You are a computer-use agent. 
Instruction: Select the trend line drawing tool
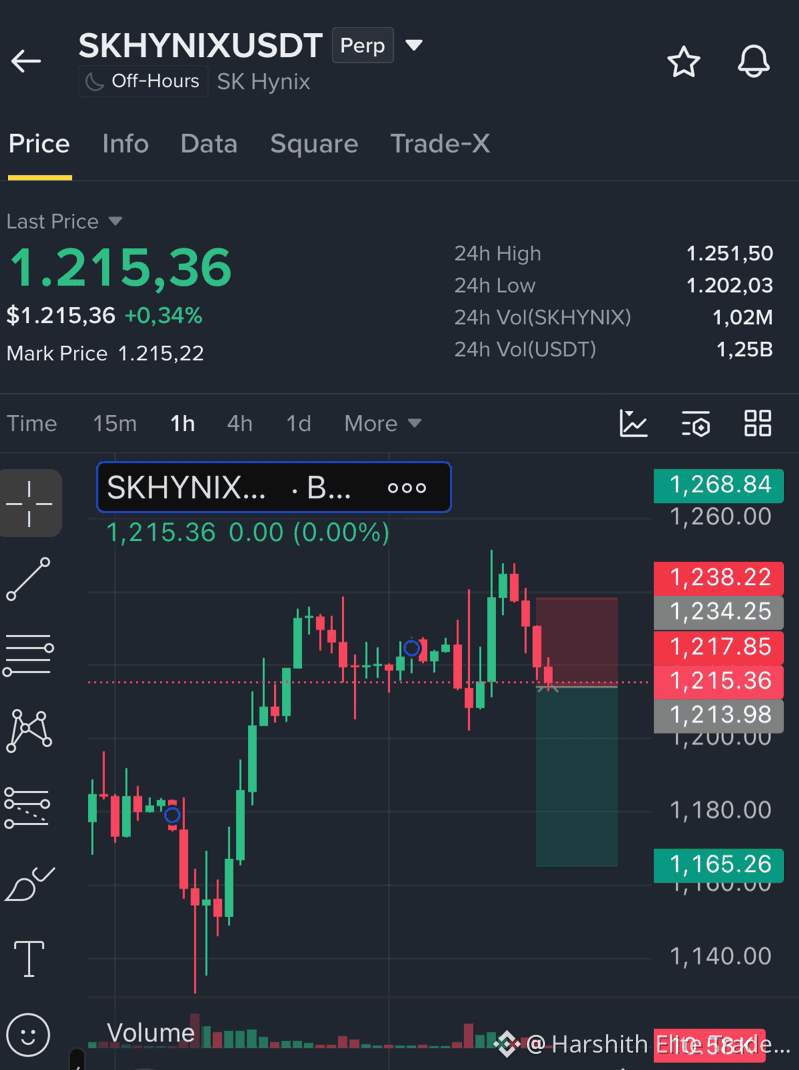(28, 579)
